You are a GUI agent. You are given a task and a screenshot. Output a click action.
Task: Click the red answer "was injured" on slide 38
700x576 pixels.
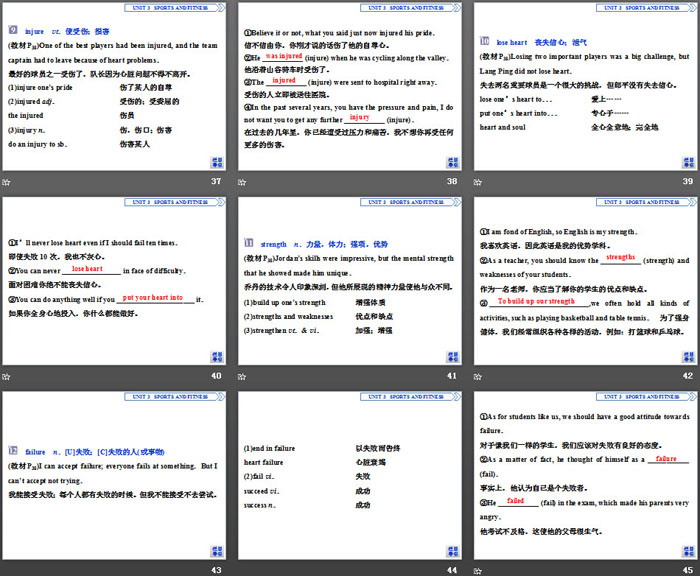284,56
